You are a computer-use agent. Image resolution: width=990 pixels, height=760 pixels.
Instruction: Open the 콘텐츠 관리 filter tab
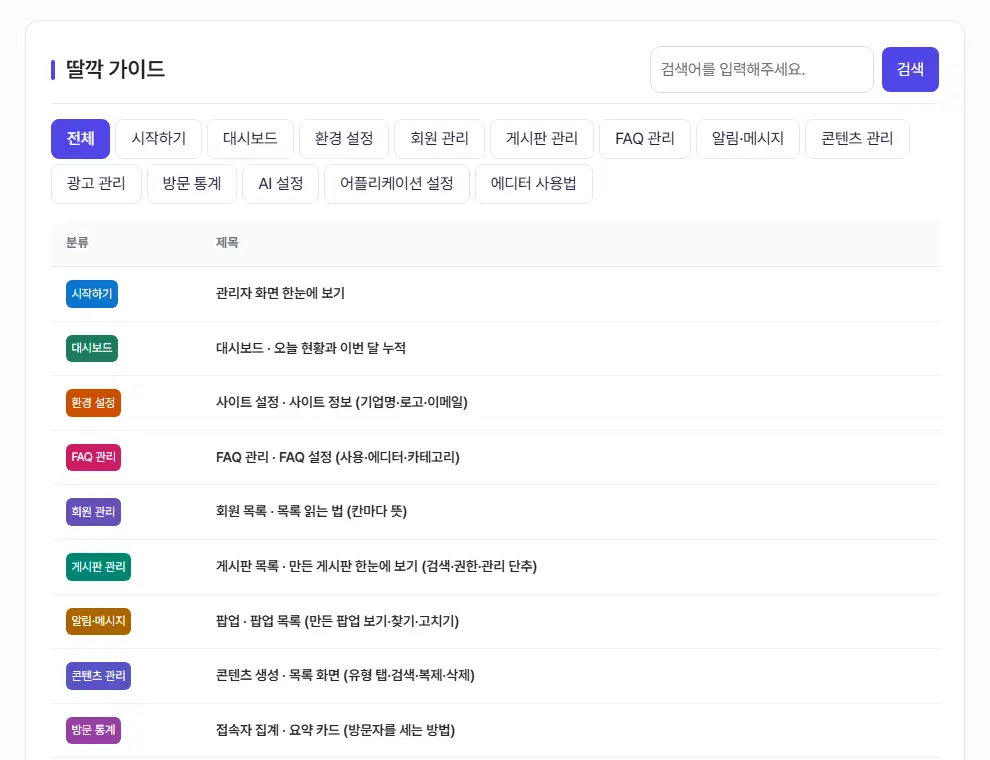pos(857,139)
